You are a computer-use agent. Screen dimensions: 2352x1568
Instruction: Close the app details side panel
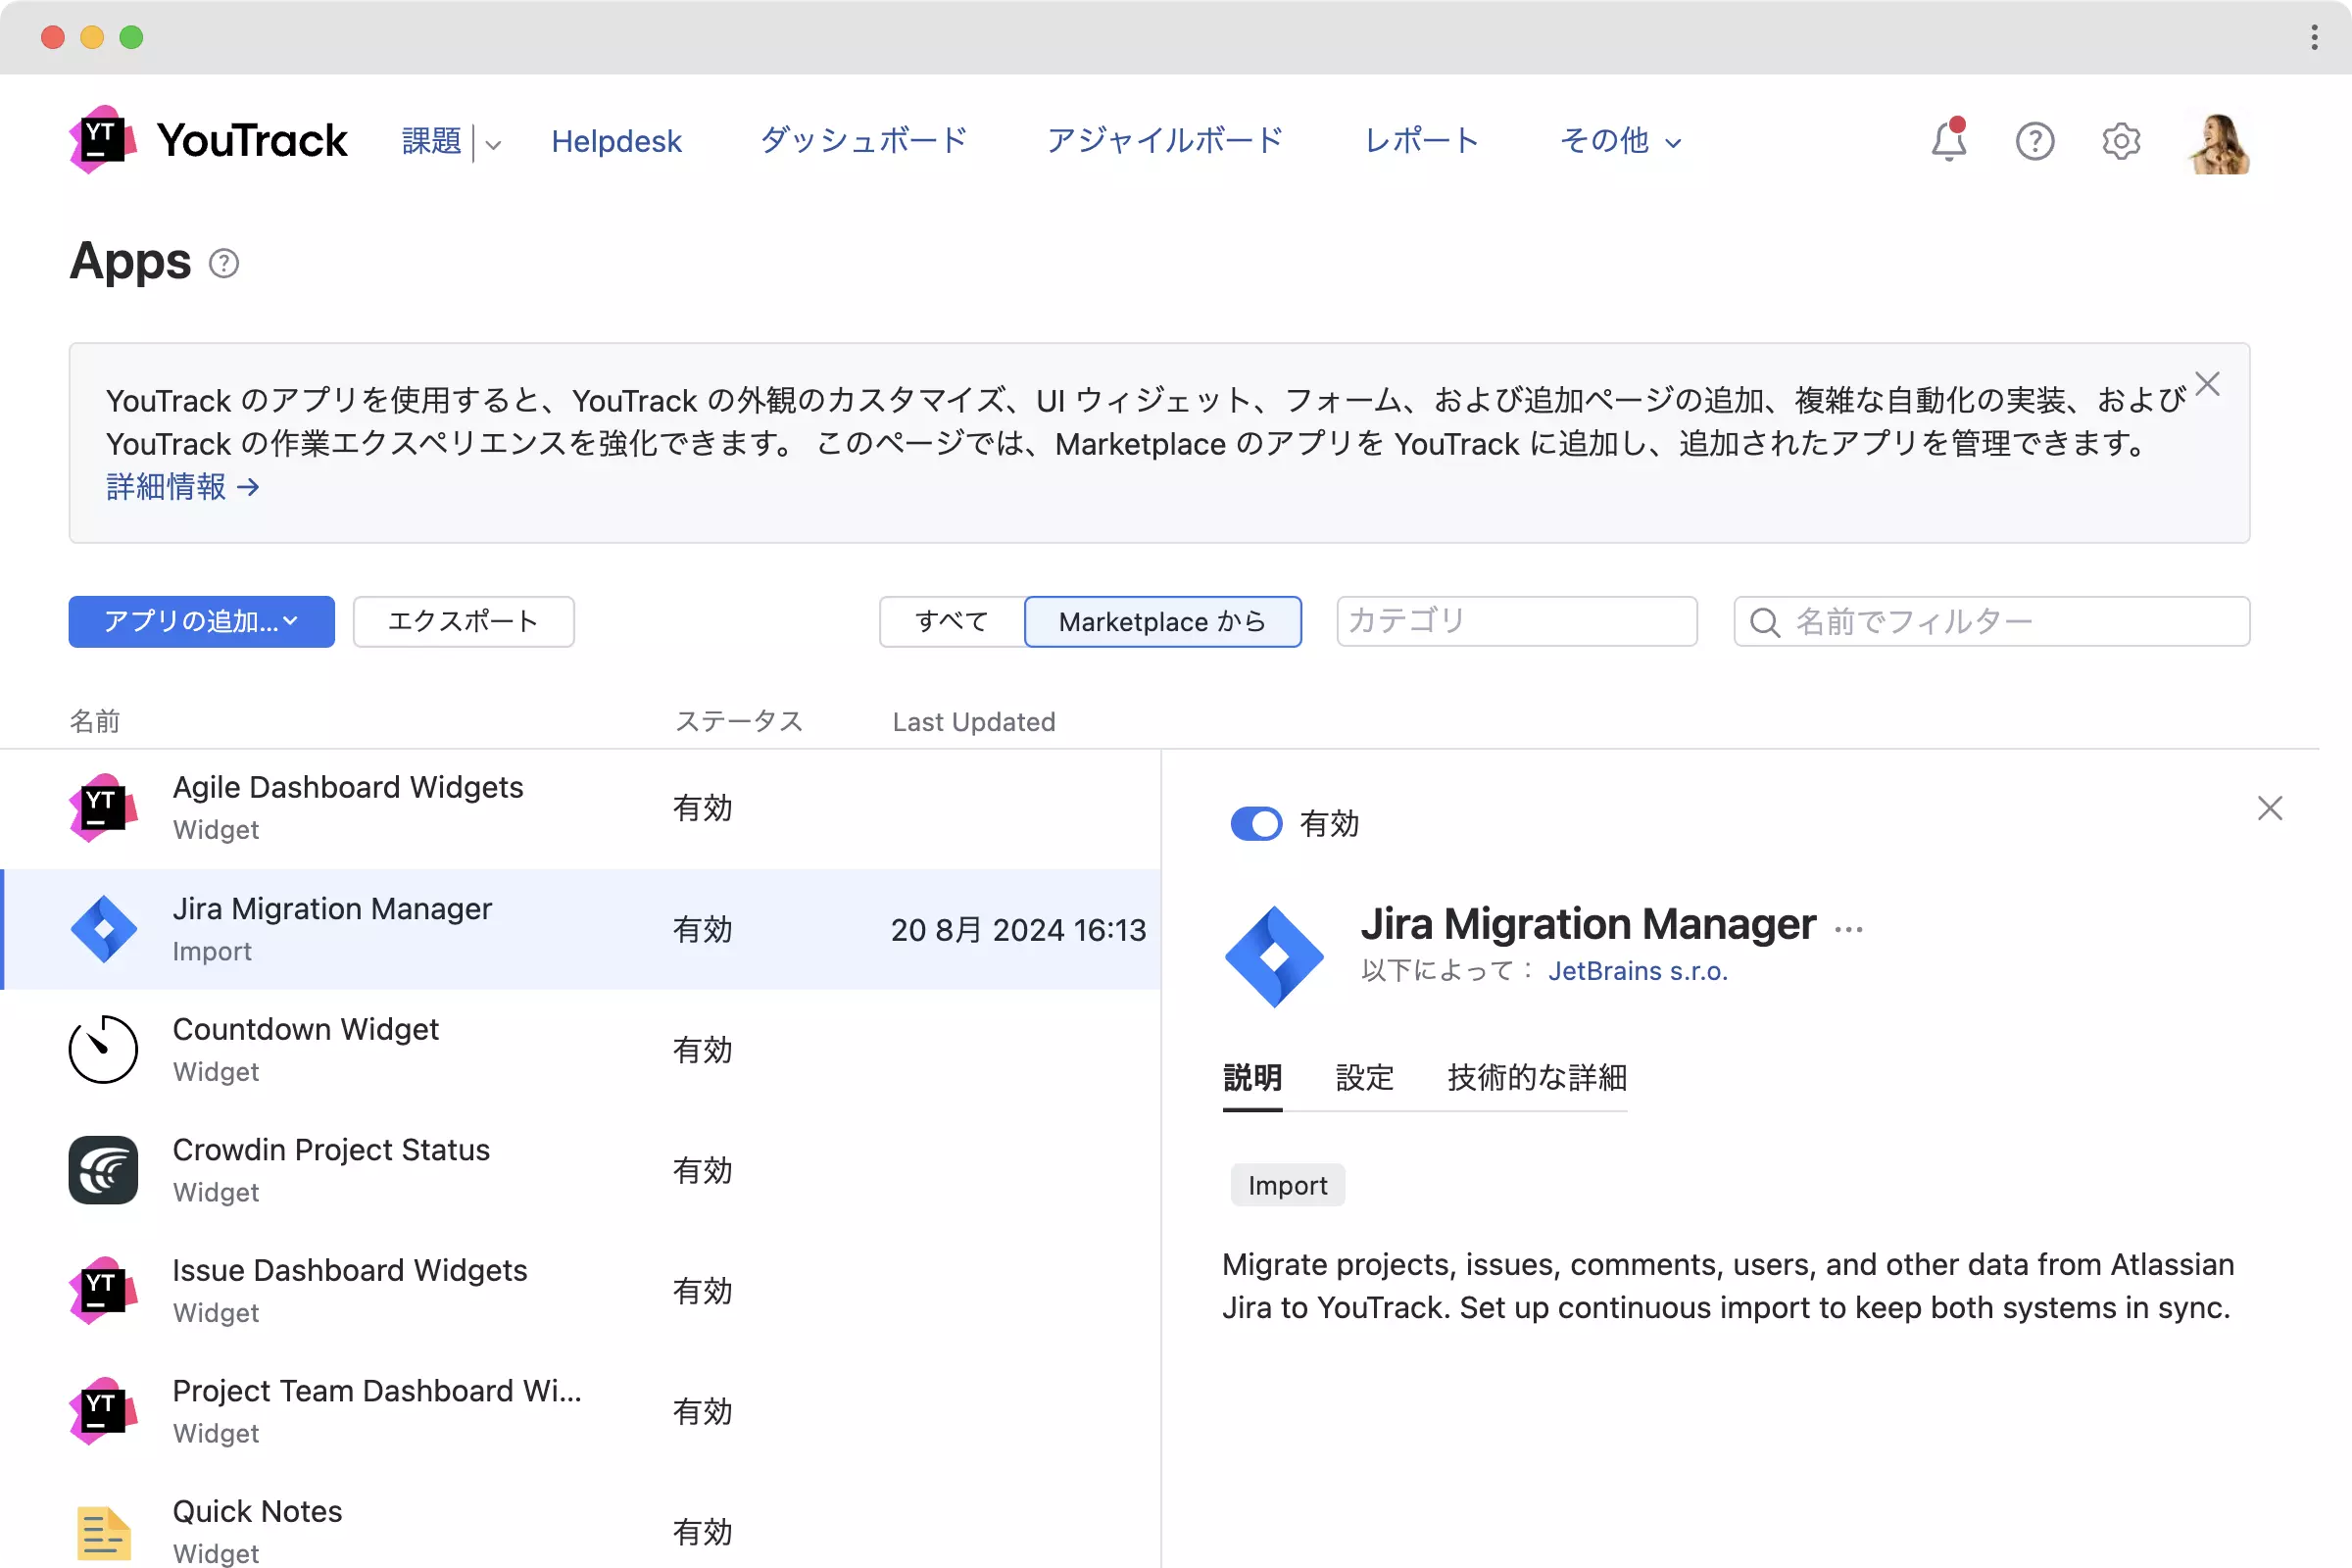pos(2269,808)
